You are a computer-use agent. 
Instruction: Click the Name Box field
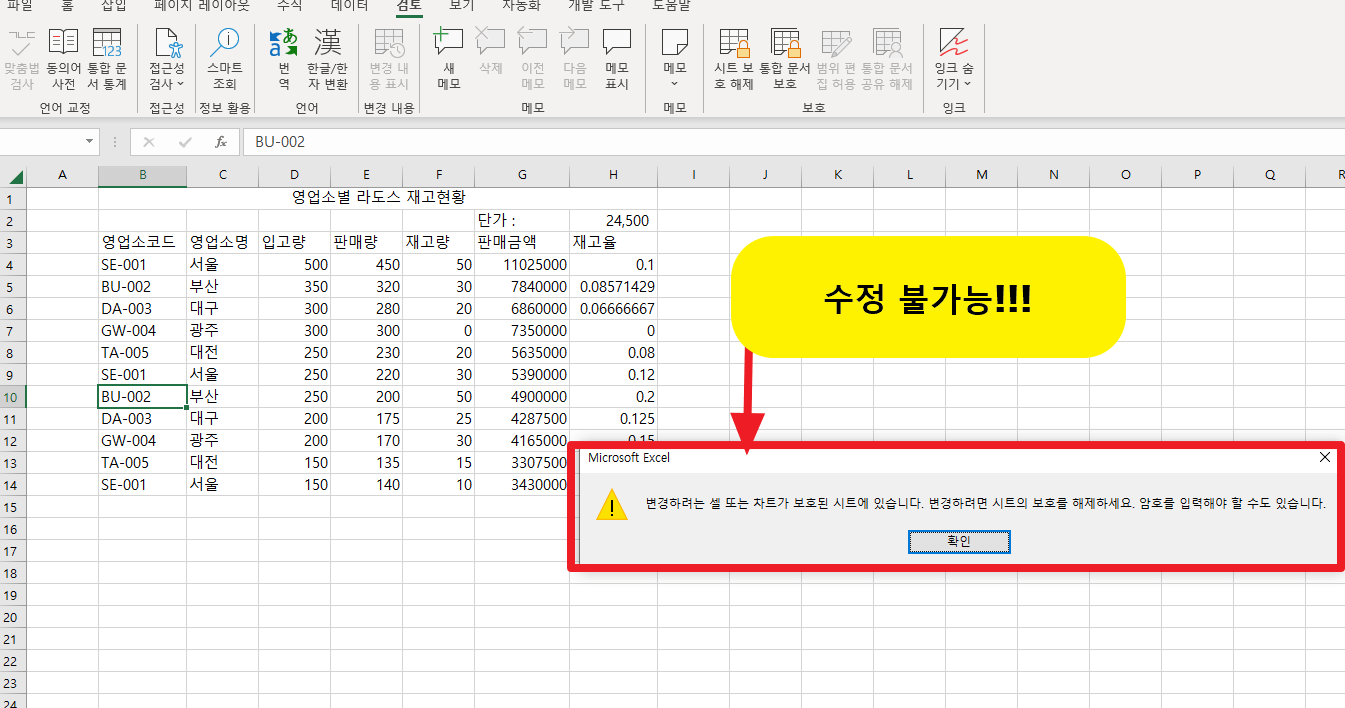pyautogui.click(x=40, y=142)
